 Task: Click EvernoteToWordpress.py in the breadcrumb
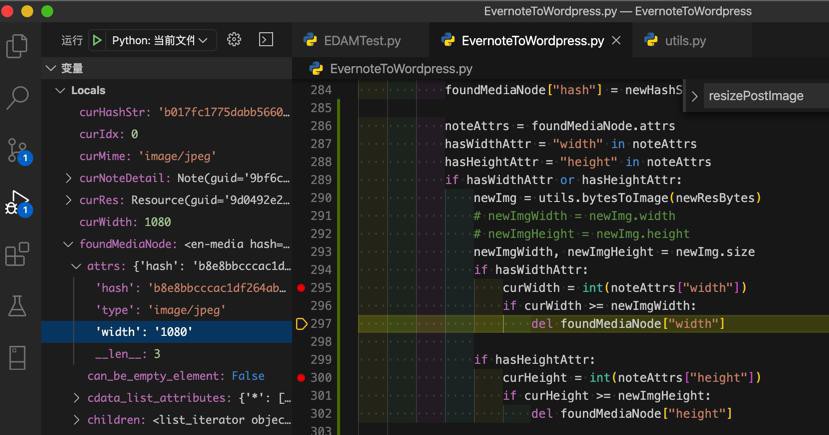click(x=401, y=69)
